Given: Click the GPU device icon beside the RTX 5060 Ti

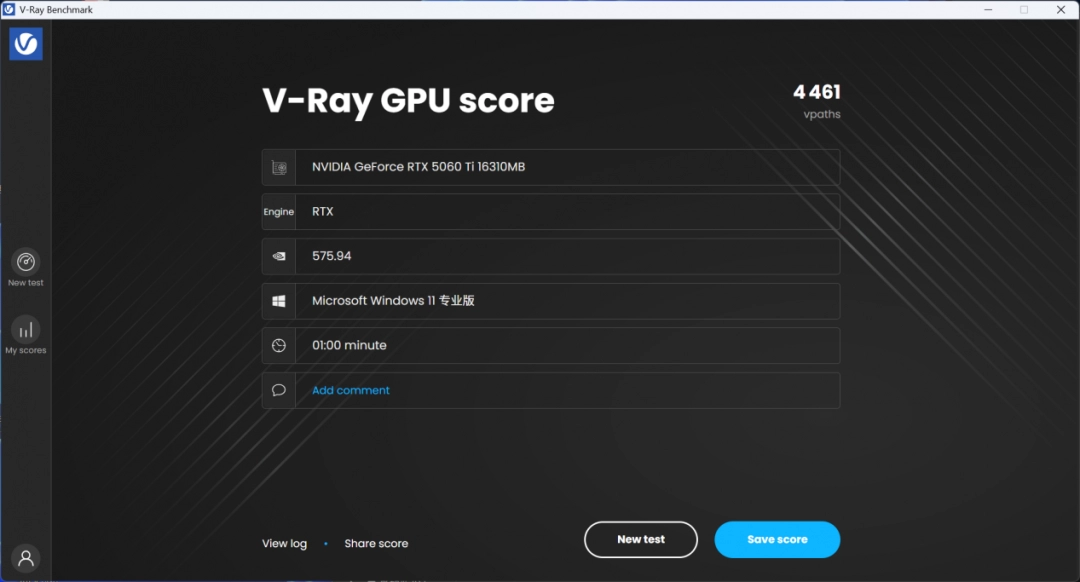Looking at the screenshot, I should 278,167.
